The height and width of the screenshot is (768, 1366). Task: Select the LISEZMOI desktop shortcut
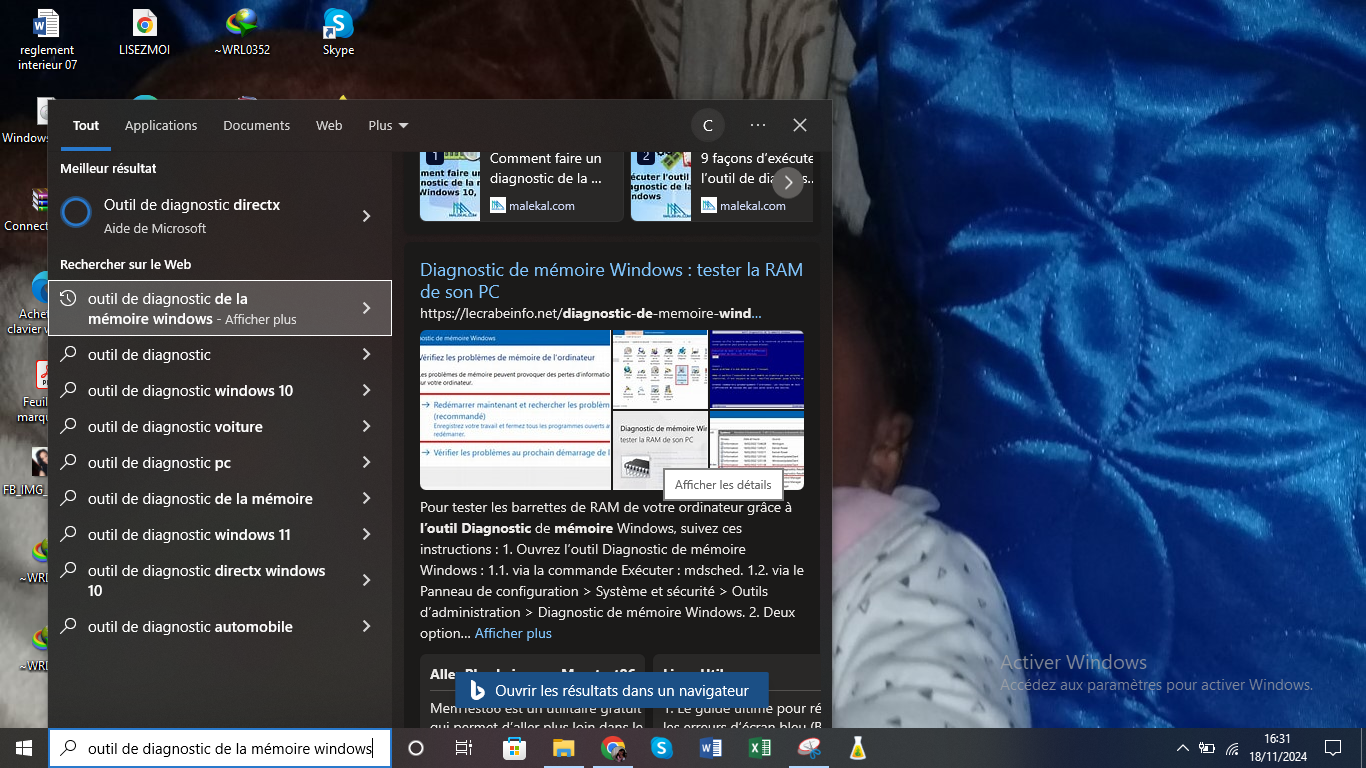click(145, 33)
